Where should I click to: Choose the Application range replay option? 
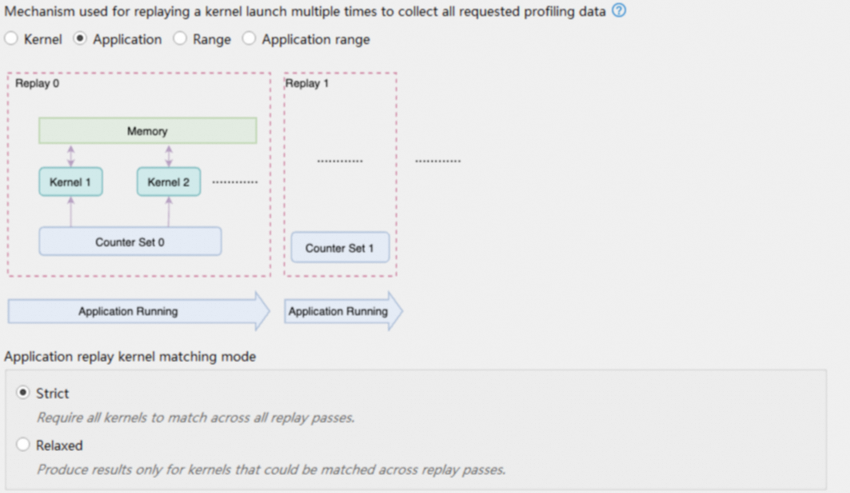pyautogui.click(x=249, y=39)
